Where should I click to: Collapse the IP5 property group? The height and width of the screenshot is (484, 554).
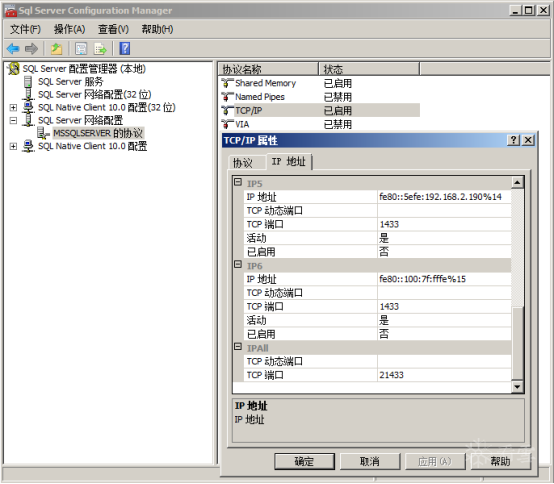pos(238,182)
